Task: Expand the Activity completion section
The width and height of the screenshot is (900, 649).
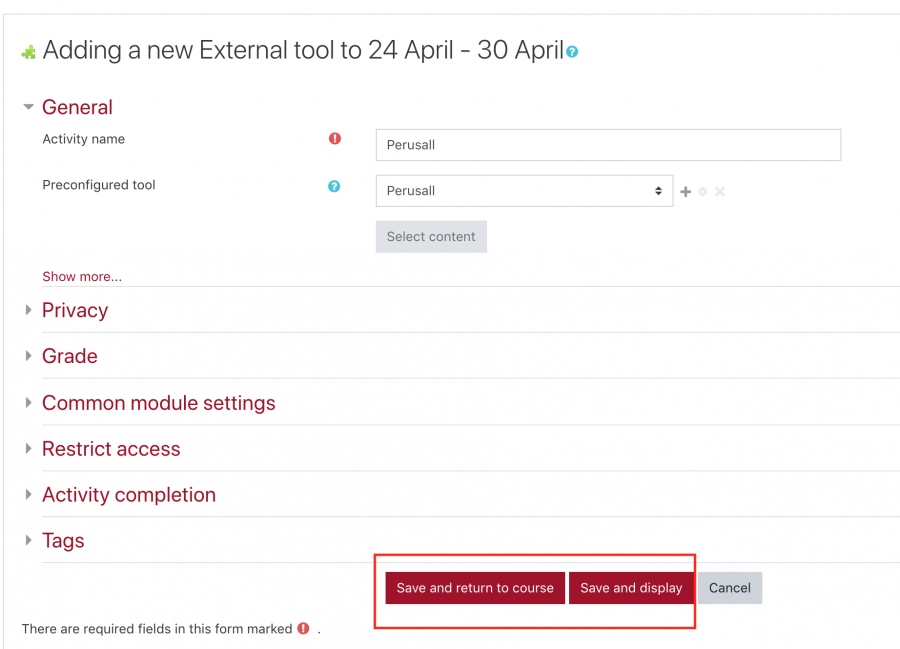Action: click(x=129, y=495)
